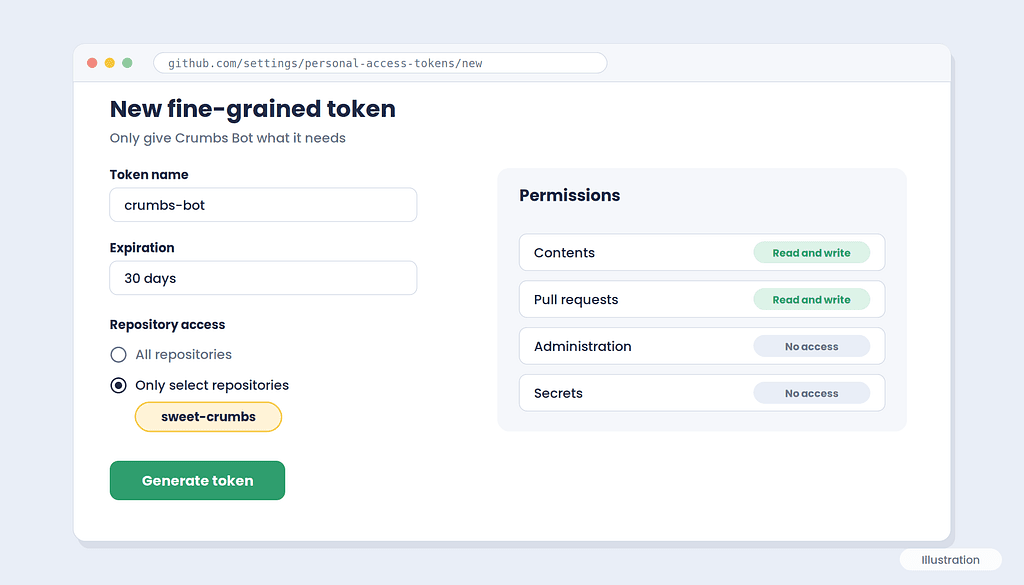Screen dimensions: 1024x585
Task: Open Pull requests Read and write dropdown
Action: 811,300
